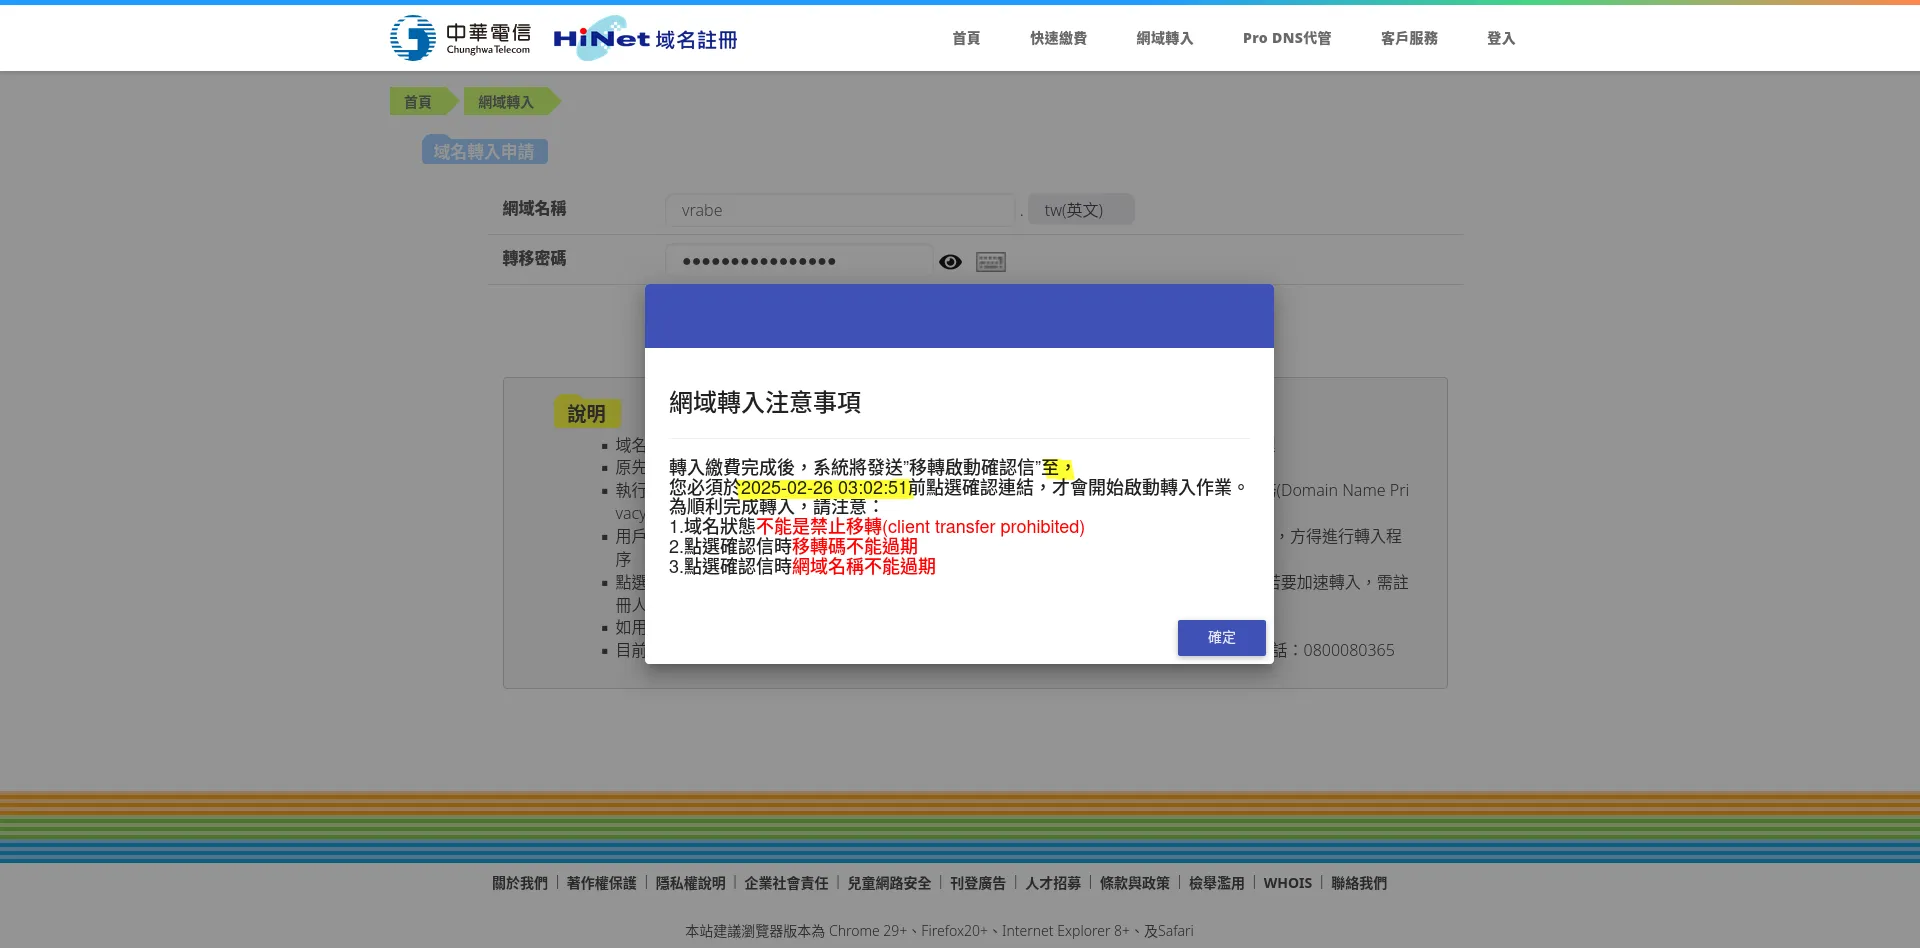This screenshot has height=948, width=1920.
Task: Go to 網域轉入 in the top menu
Action: click(1164, 38)
